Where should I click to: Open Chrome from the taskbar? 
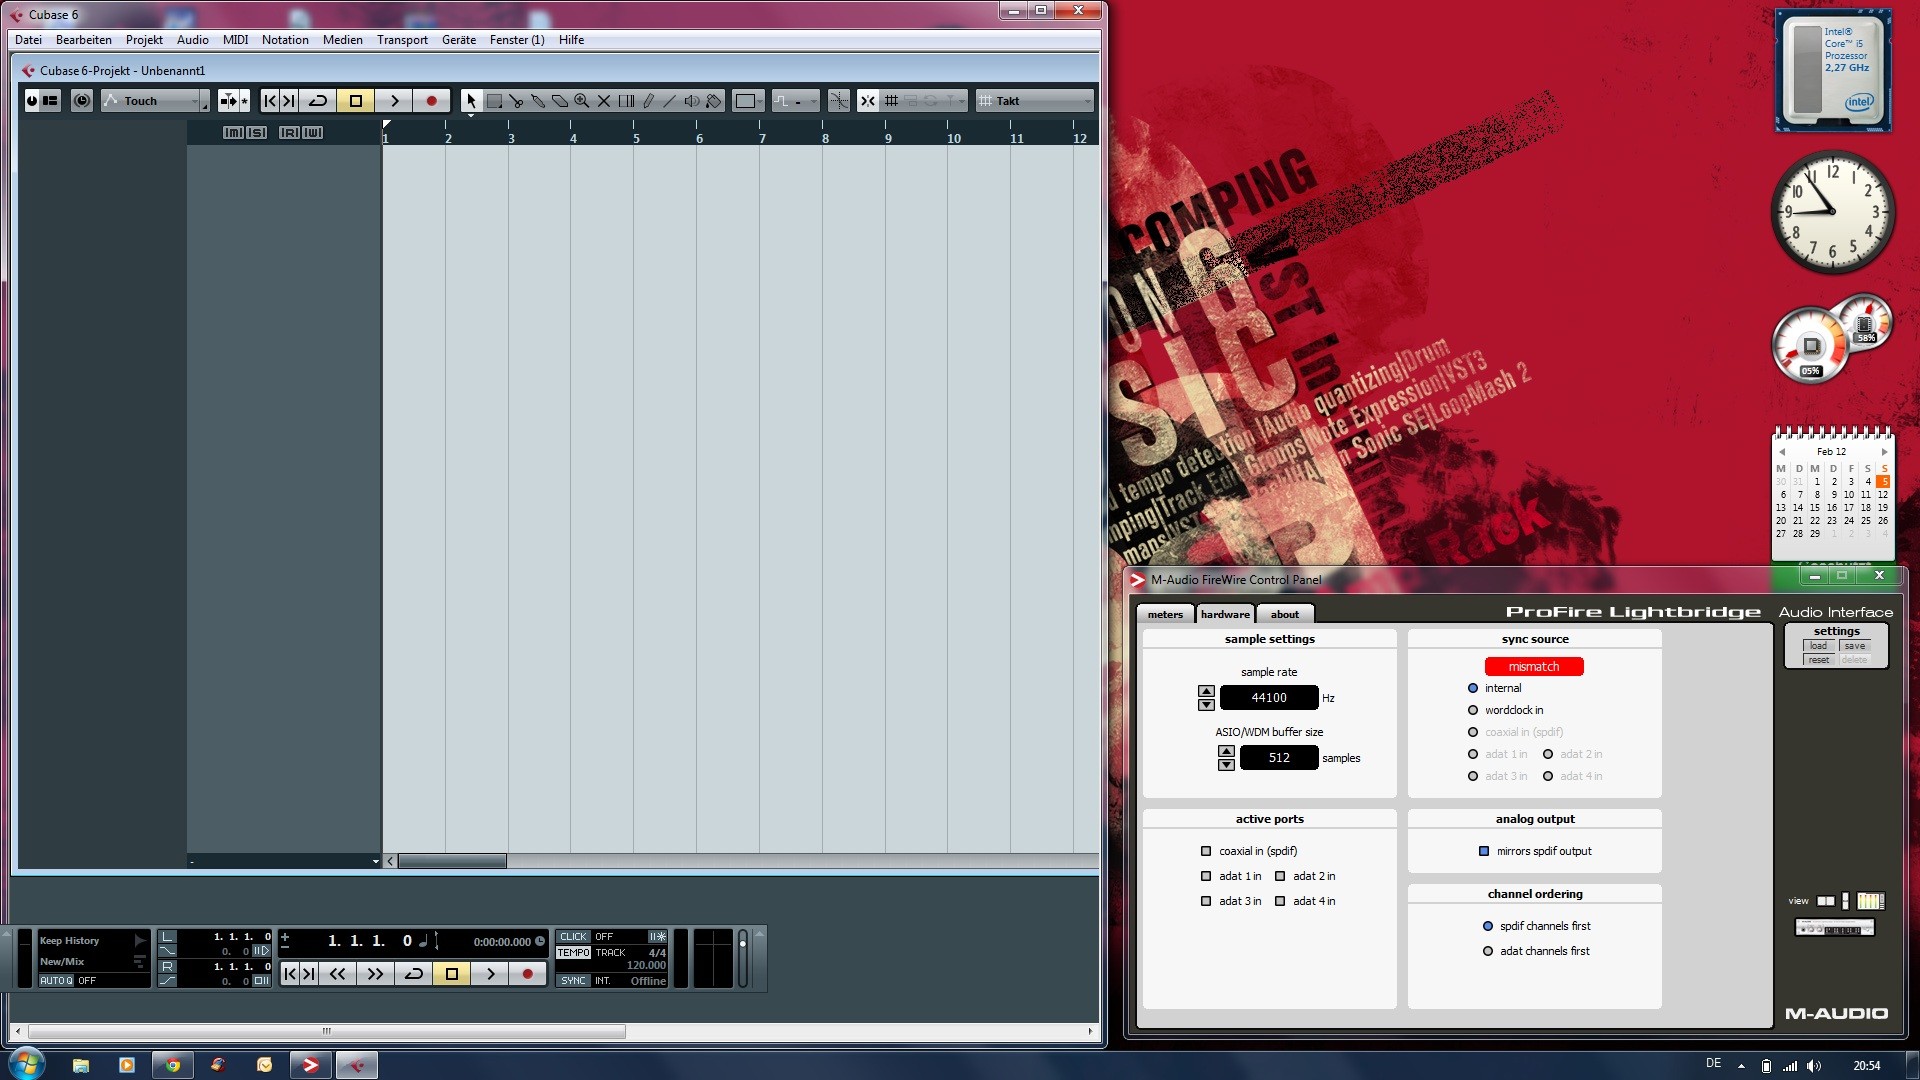click(172, 1065)
